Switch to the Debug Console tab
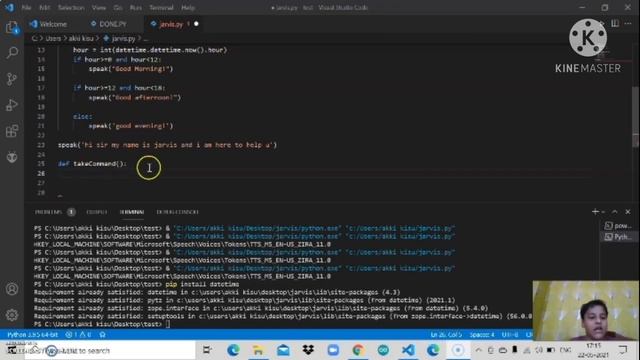640x360 pixels. [178, 212]
